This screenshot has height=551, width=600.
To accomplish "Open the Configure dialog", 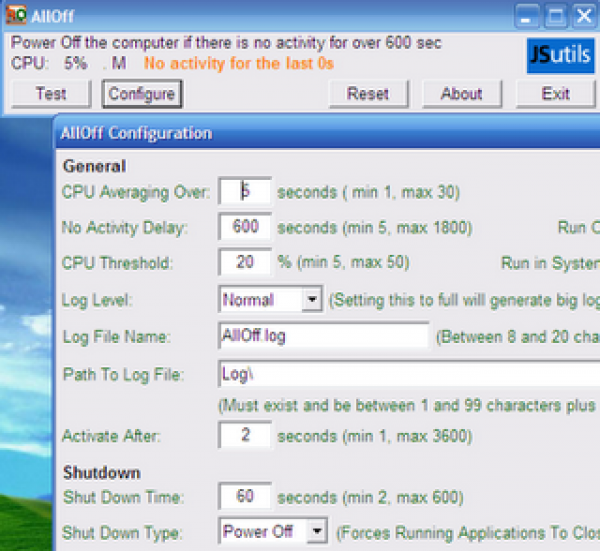I will (x=142, y=94).
